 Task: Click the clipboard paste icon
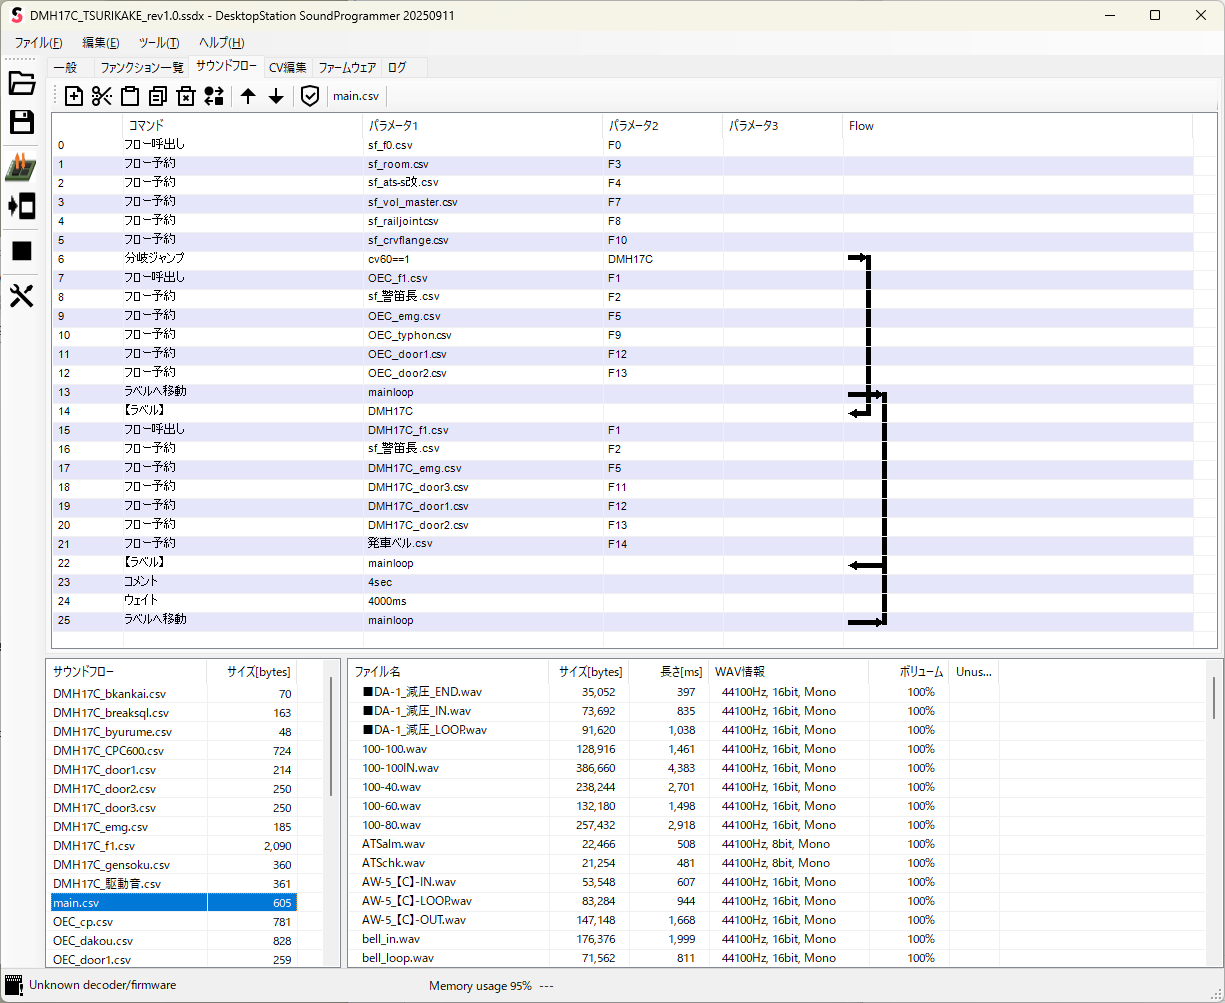click(129, 96)
